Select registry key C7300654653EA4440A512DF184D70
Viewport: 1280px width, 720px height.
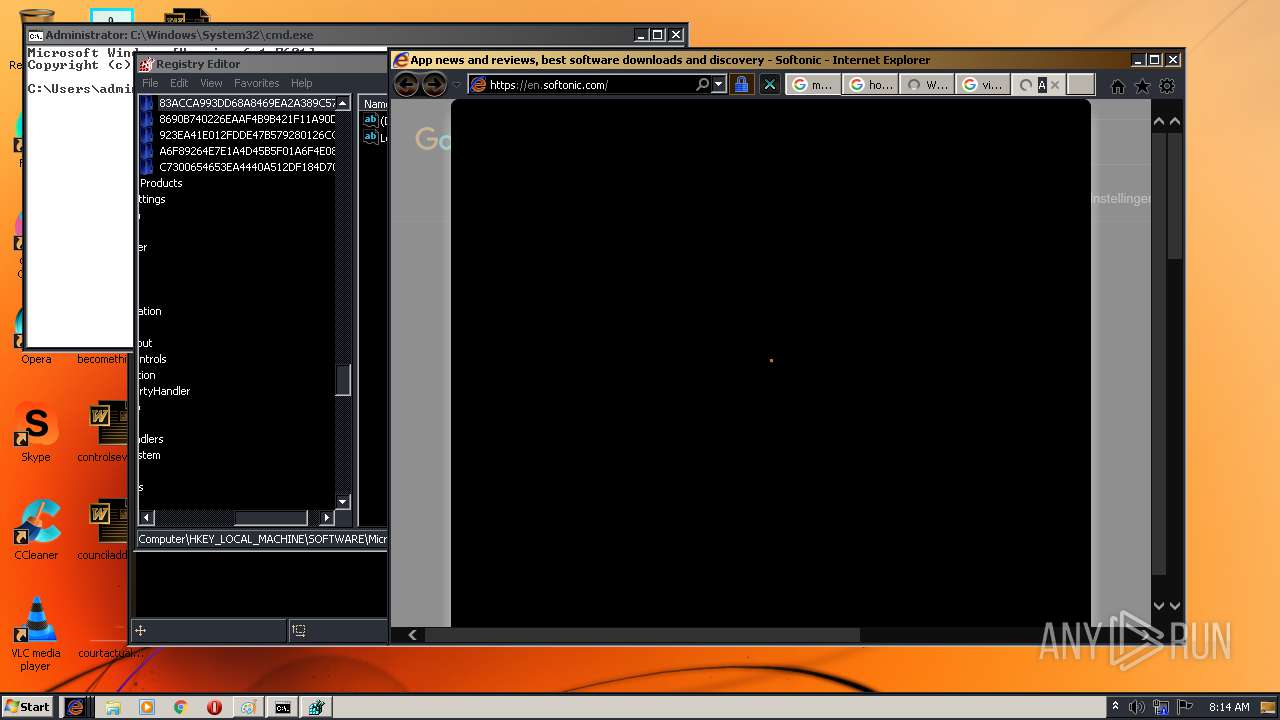pyautogui.click(x=247, y=167)
